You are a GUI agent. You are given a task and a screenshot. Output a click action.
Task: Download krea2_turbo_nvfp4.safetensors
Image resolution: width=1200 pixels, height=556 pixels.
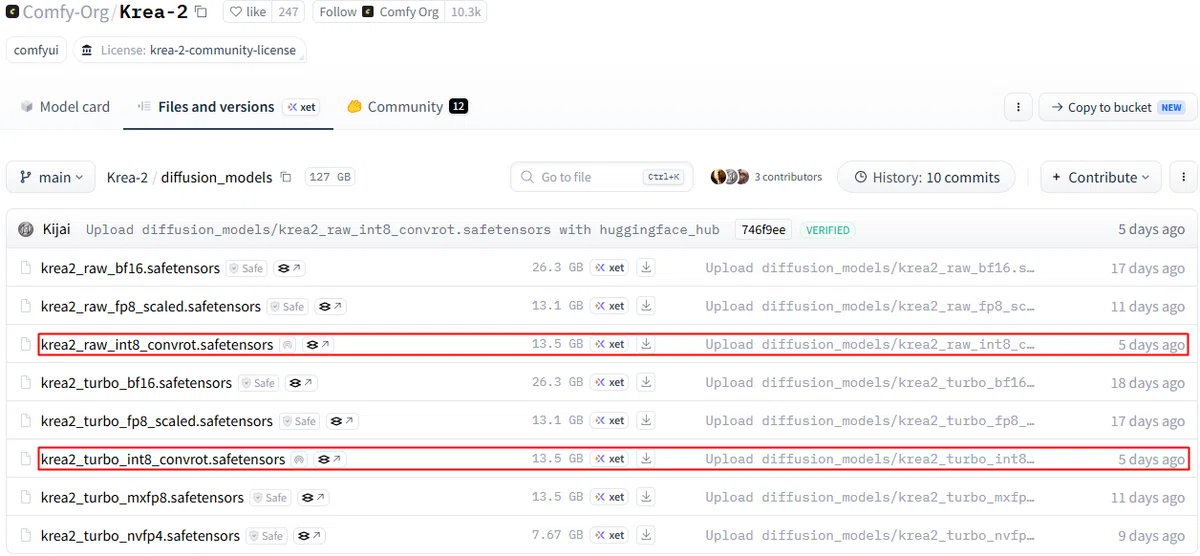(x=647, y=535)
